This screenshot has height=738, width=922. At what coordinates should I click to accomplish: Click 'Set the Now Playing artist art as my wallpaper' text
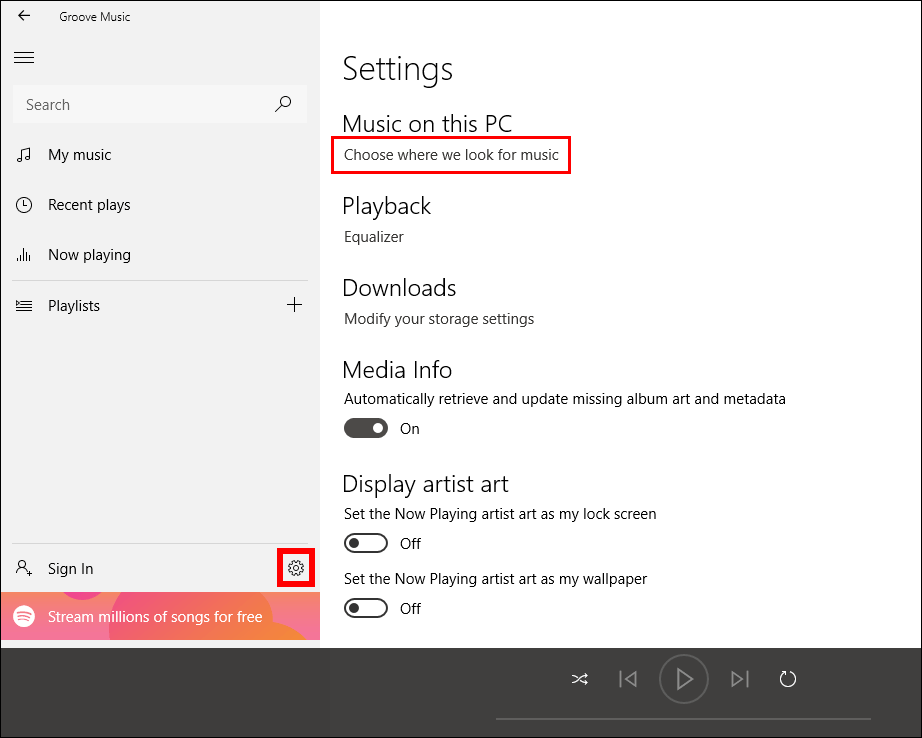495,579
